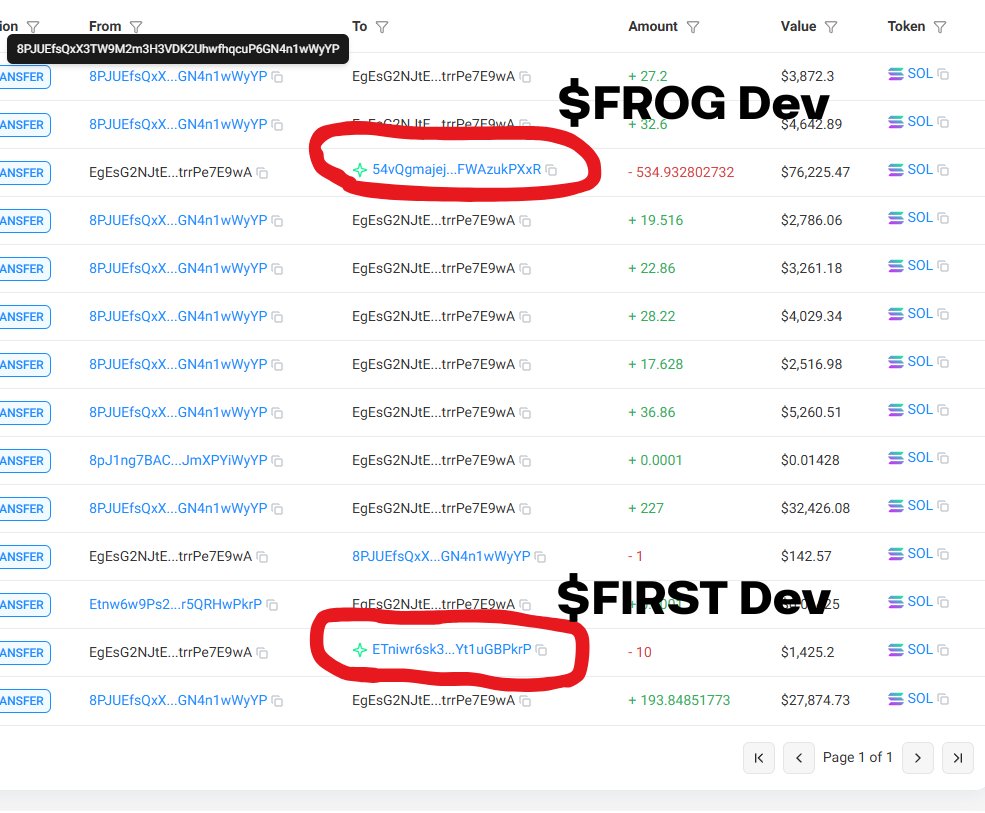Open 54vQgmajej...FWAzukPXxR address link

(456, 170)
